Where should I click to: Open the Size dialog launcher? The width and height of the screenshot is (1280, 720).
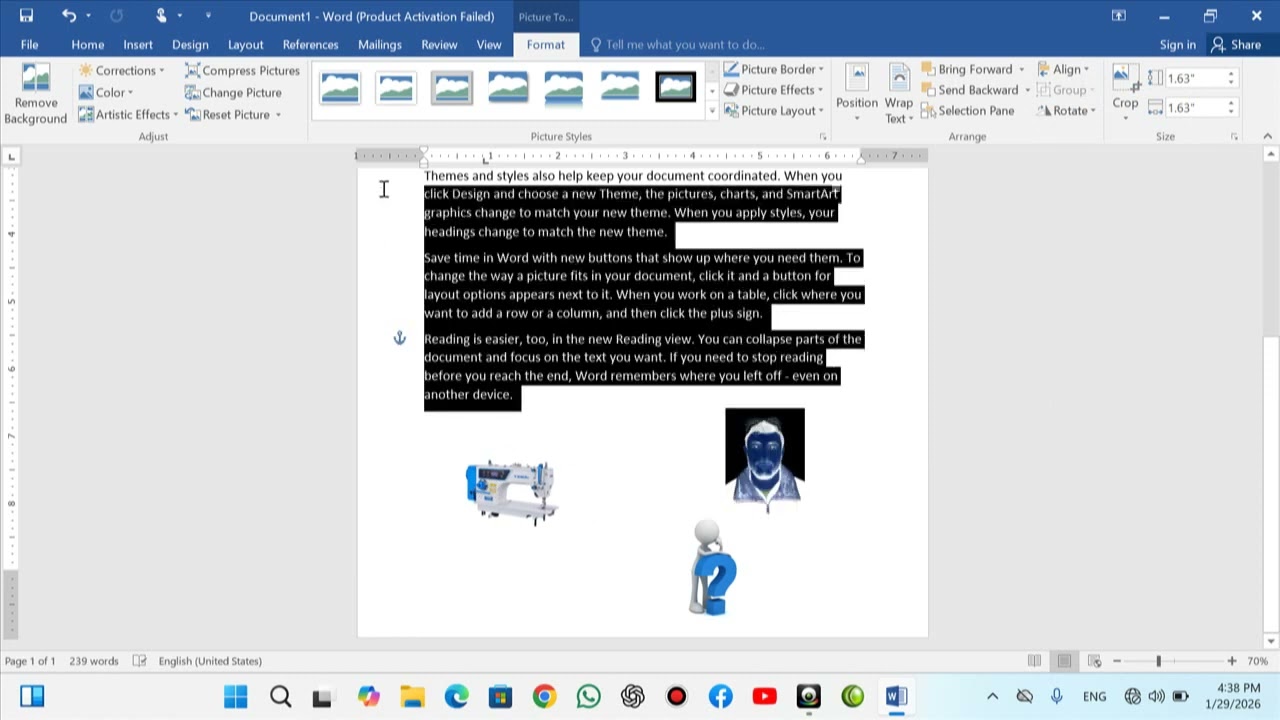point(1234,136)
